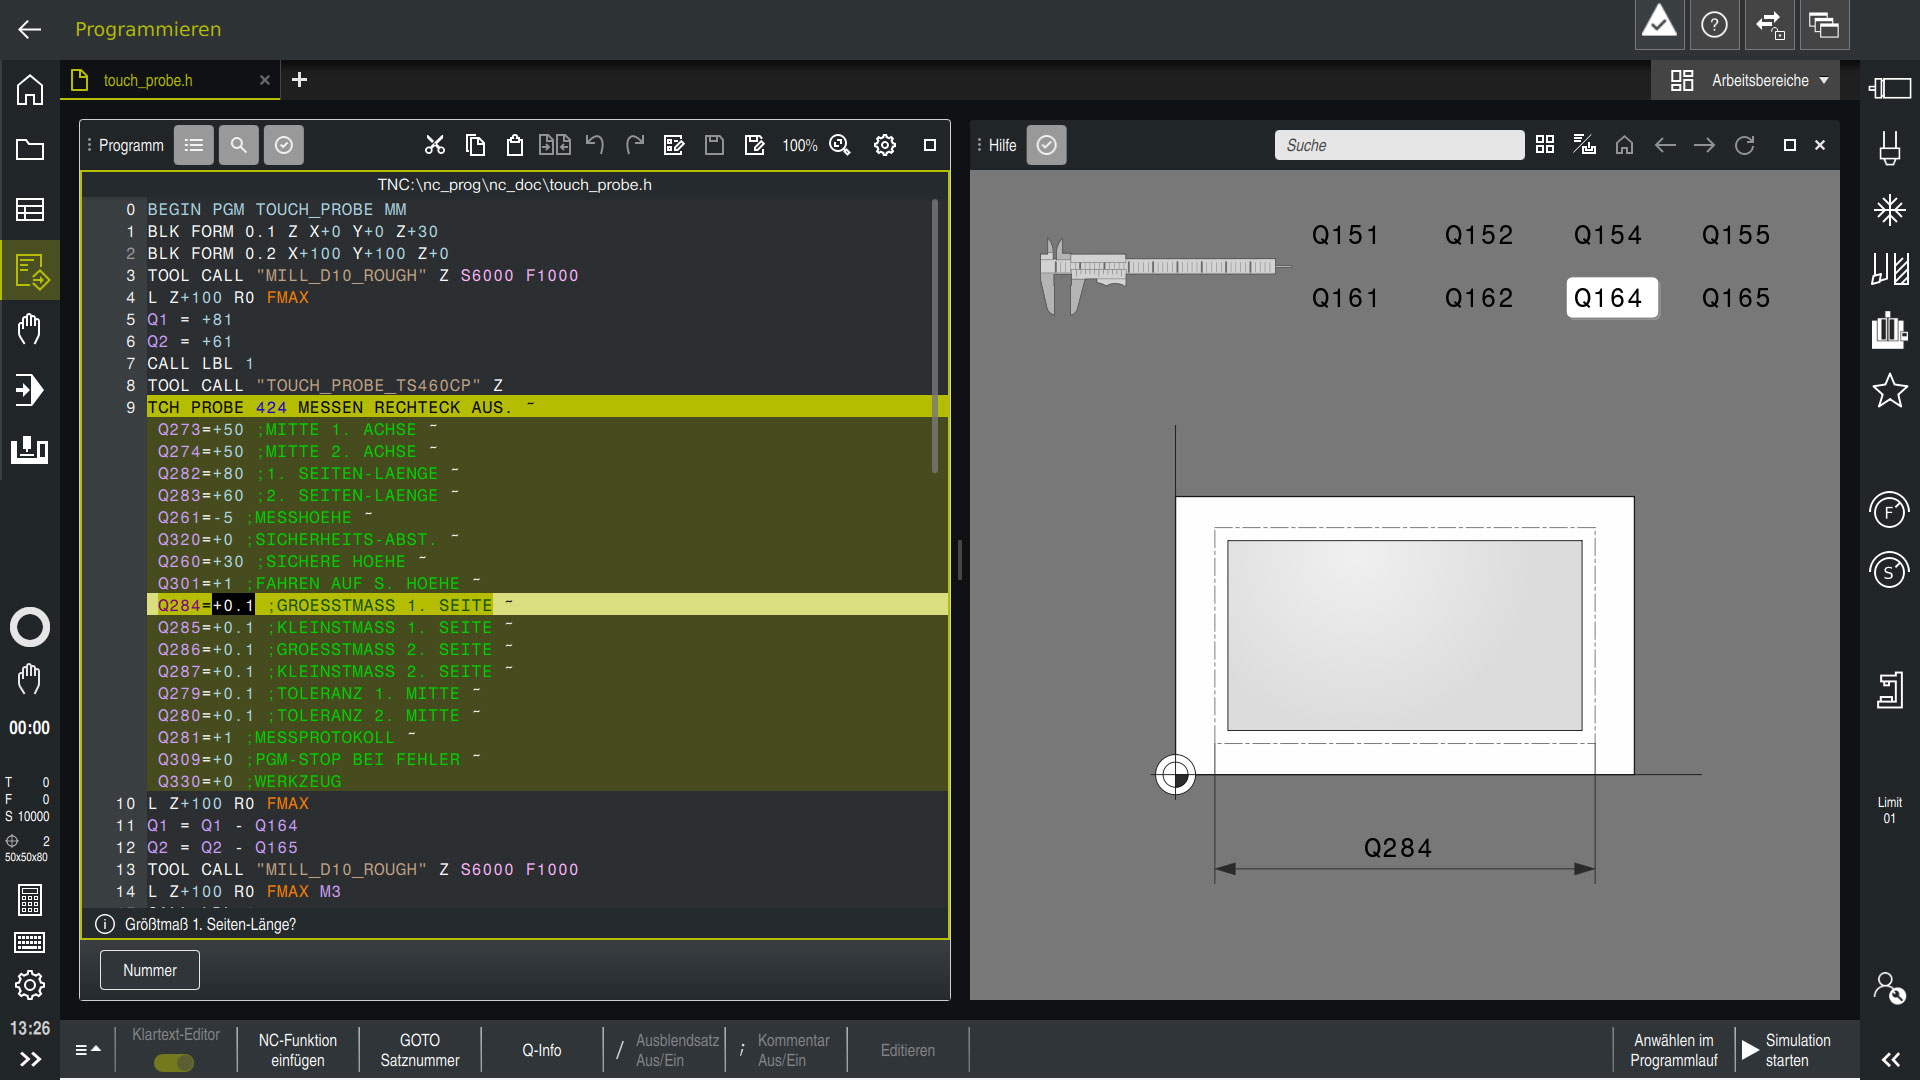Open the on-screen keyboard icon
Screen dimensions: 1920x1080
click(x=30, y=942)
